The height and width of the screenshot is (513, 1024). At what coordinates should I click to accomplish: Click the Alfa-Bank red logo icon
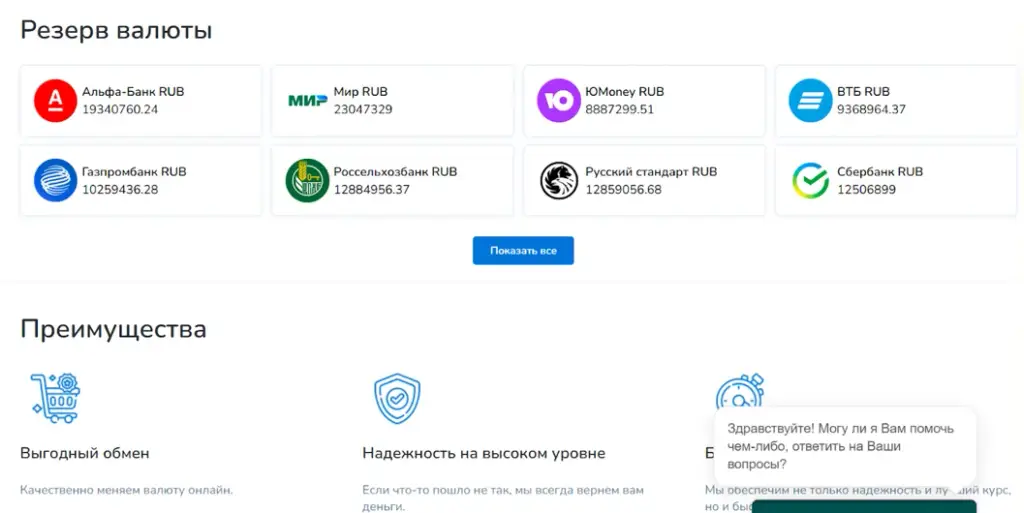click(56, 101)
